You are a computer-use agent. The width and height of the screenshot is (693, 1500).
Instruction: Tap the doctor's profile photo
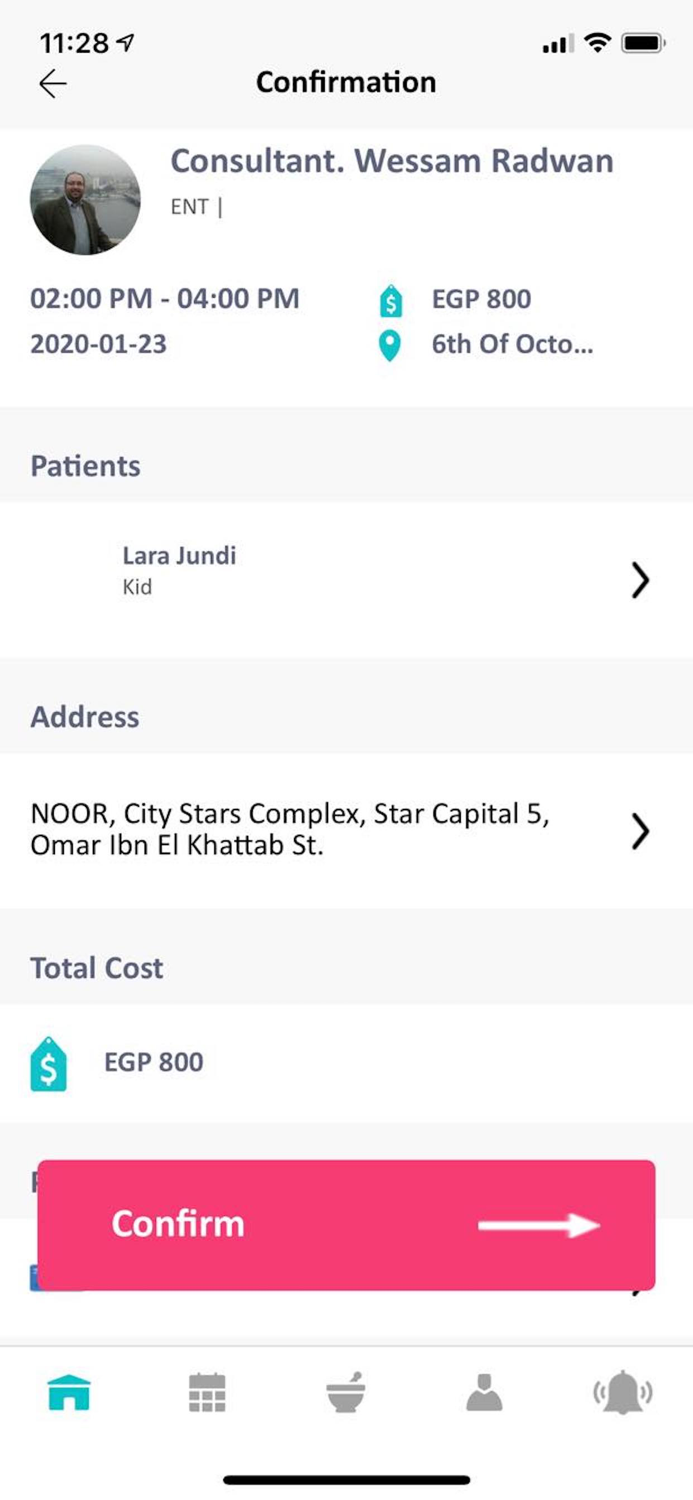(x=85, y=200)
